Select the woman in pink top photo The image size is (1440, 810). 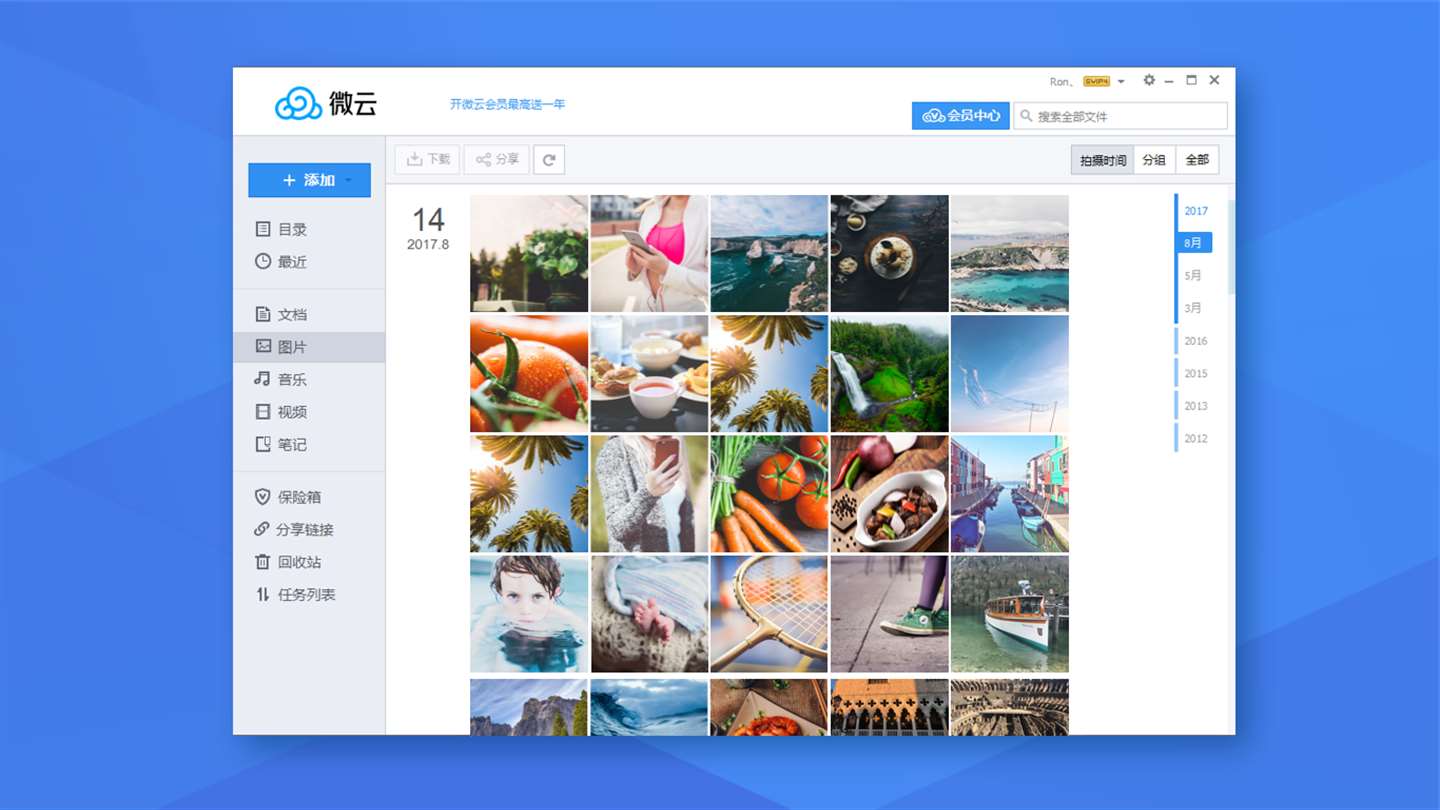pos(649,253)
